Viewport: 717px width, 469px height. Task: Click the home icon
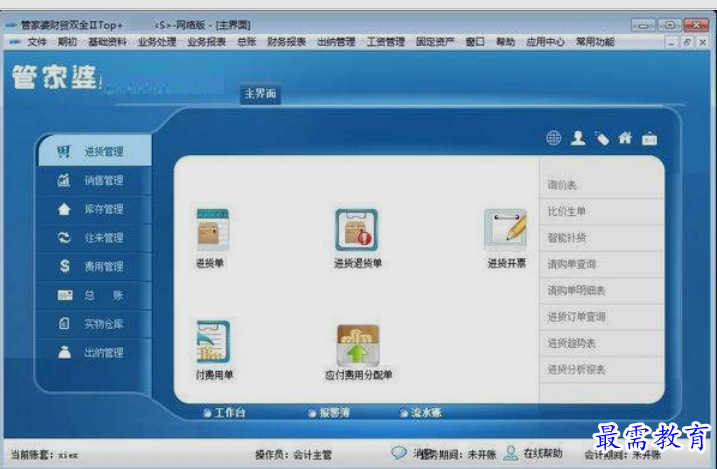point(625,138)
